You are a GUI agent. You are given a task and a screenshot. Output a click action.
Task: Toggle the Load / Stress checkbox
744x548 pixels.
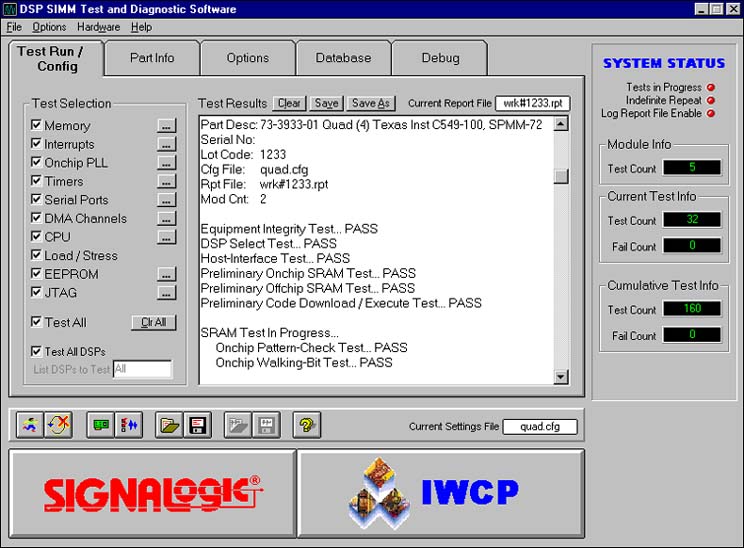pyautogui.click(x=36, y=255)
